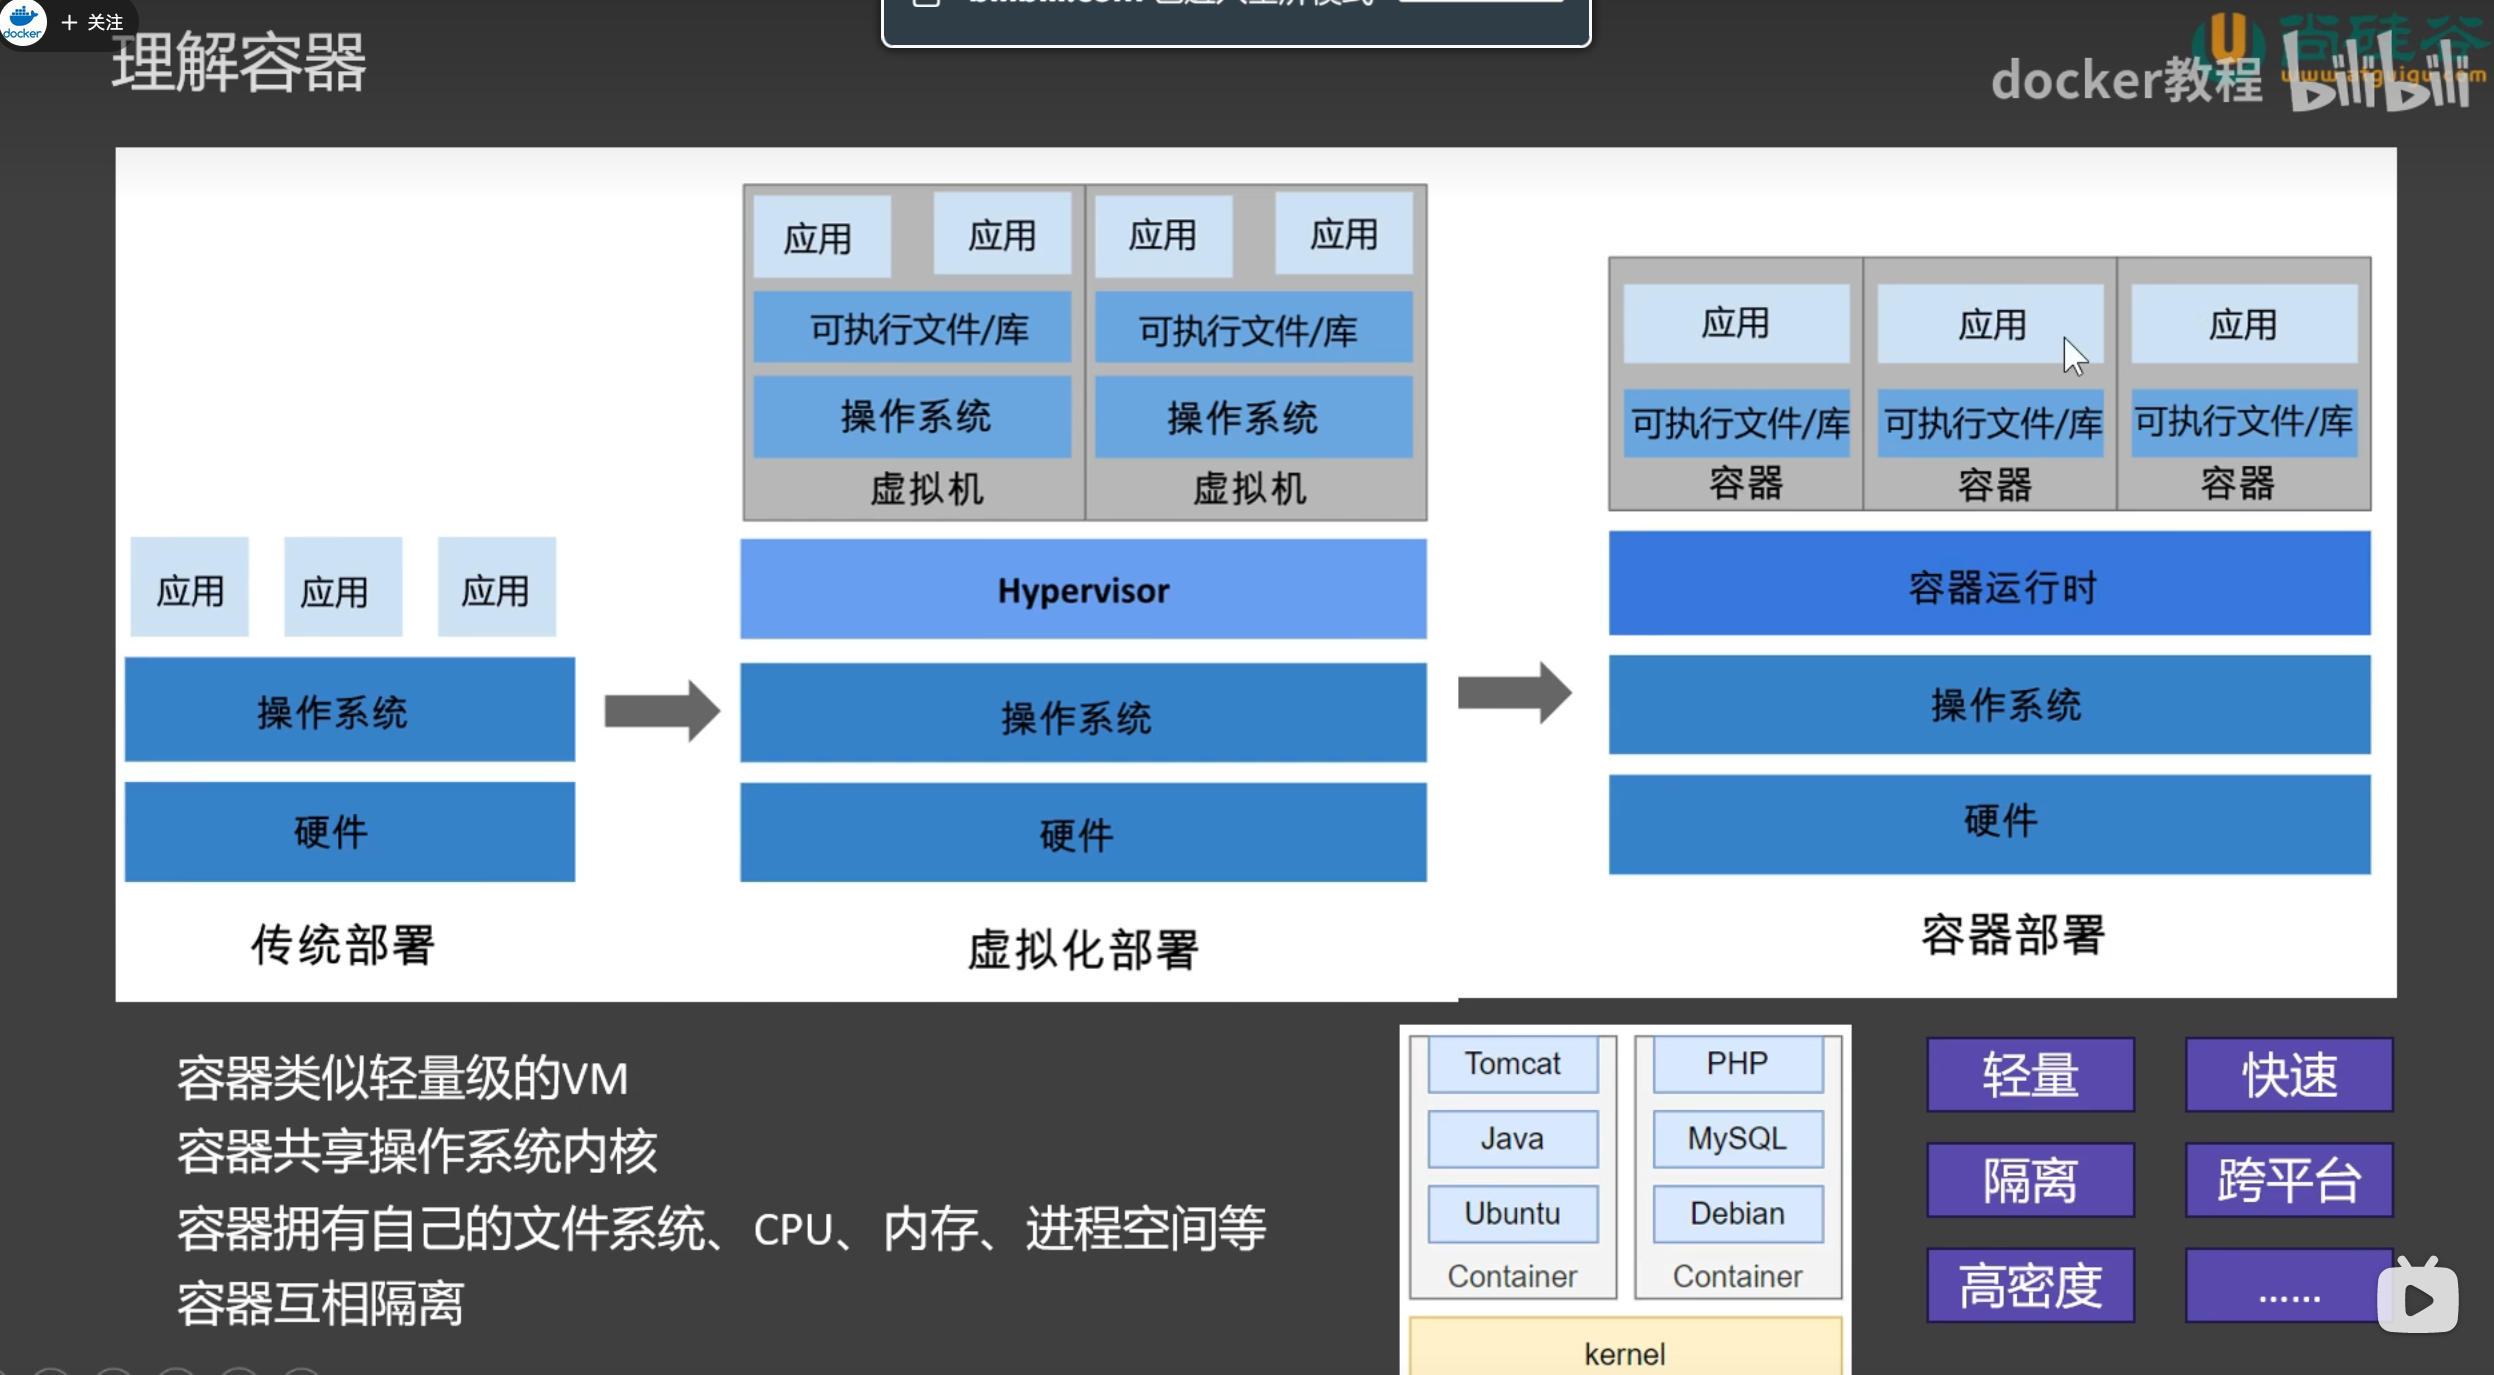This screenshot has height=1375, width=2494.
Task: Click the 轻量 purple tag
Action: tap(2030, 1076)
